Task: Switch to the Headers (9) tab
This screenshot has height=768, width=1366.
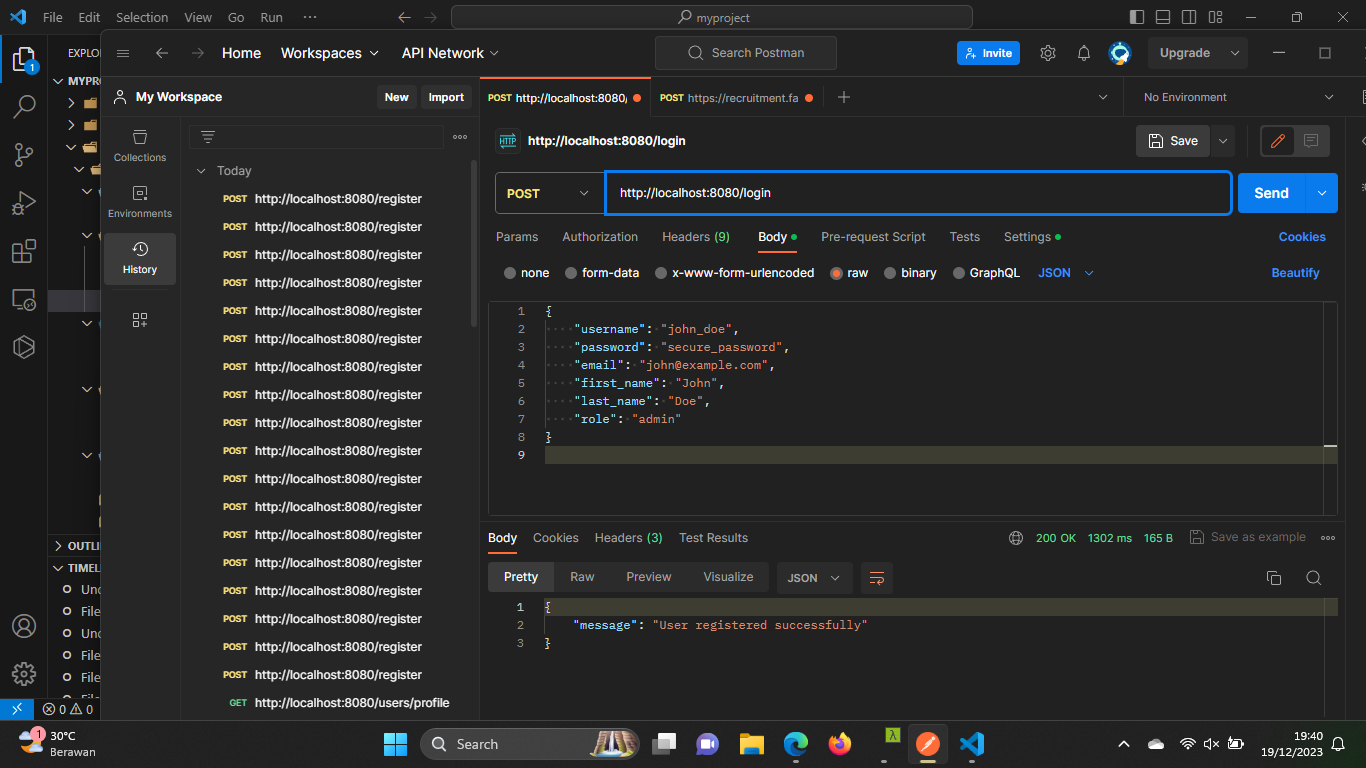Action: tap(695, 237)
